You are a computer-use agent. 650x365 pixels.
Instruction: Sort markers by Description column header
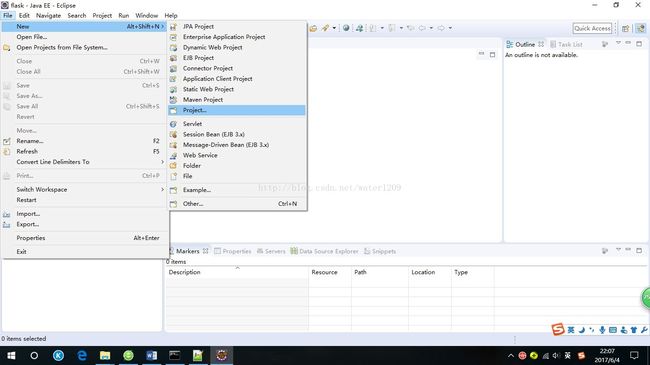pyautogui.click(x=237, y=272)
